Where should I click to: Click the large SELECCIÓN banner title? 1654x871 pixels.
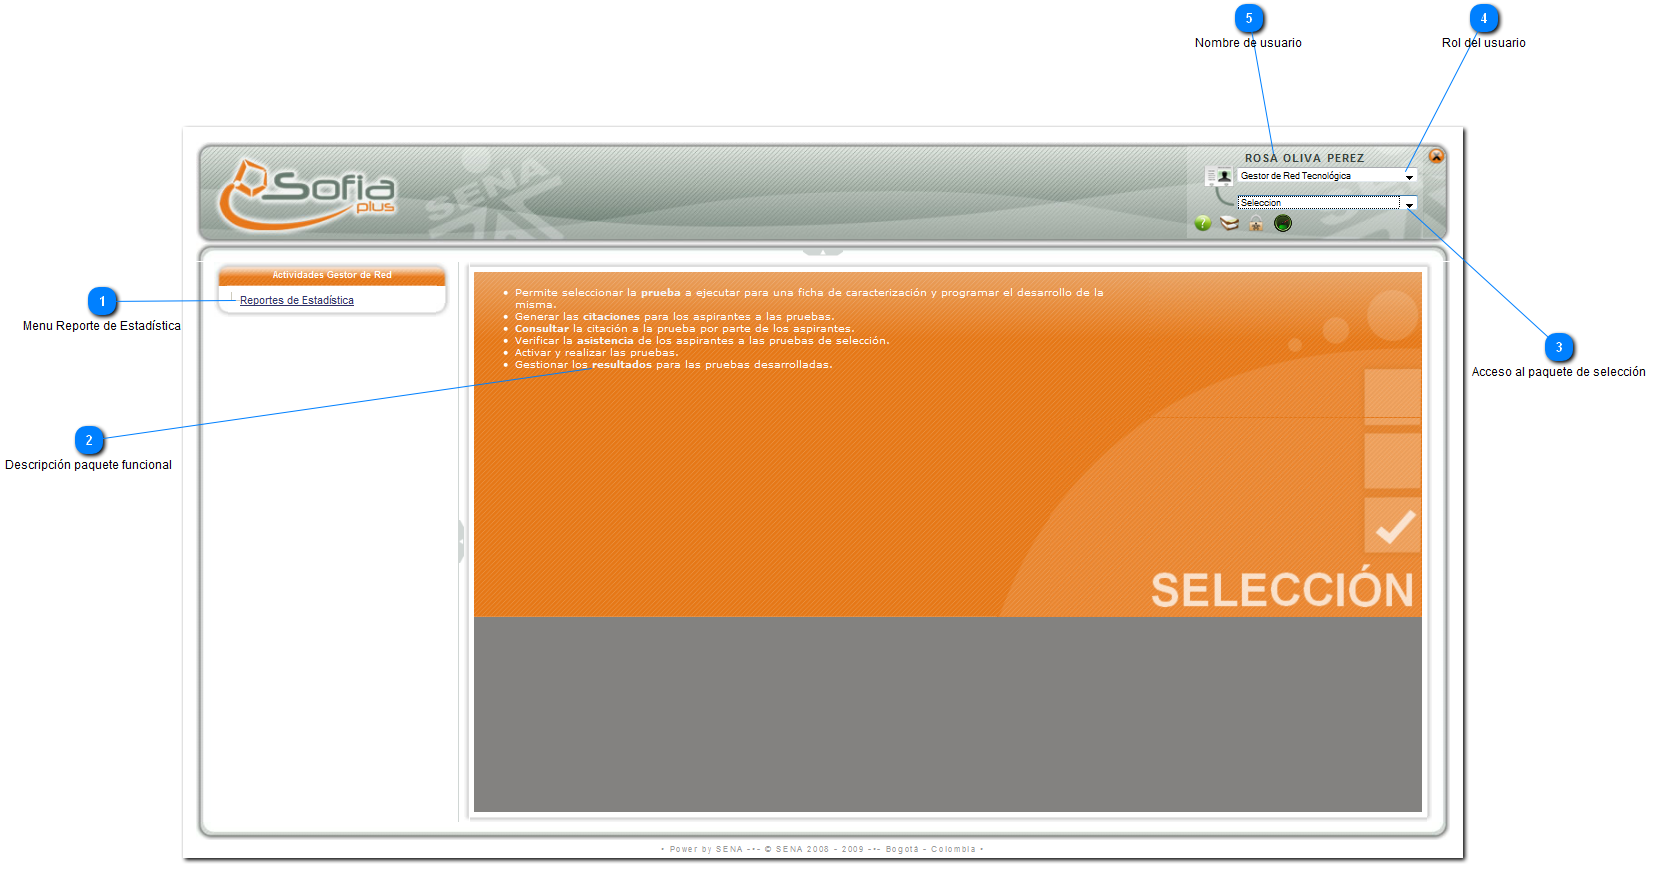coord(1282,589)
